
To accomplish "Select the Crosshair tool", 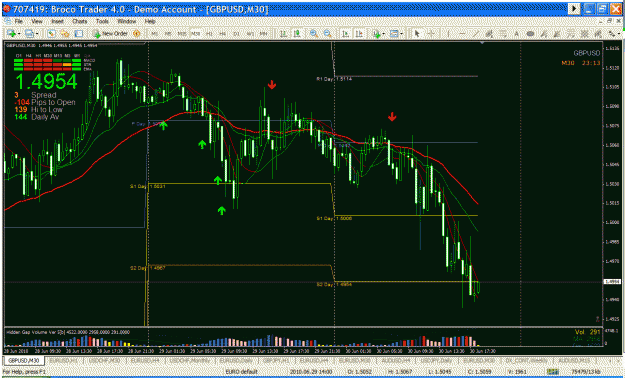I will (431, 34).
